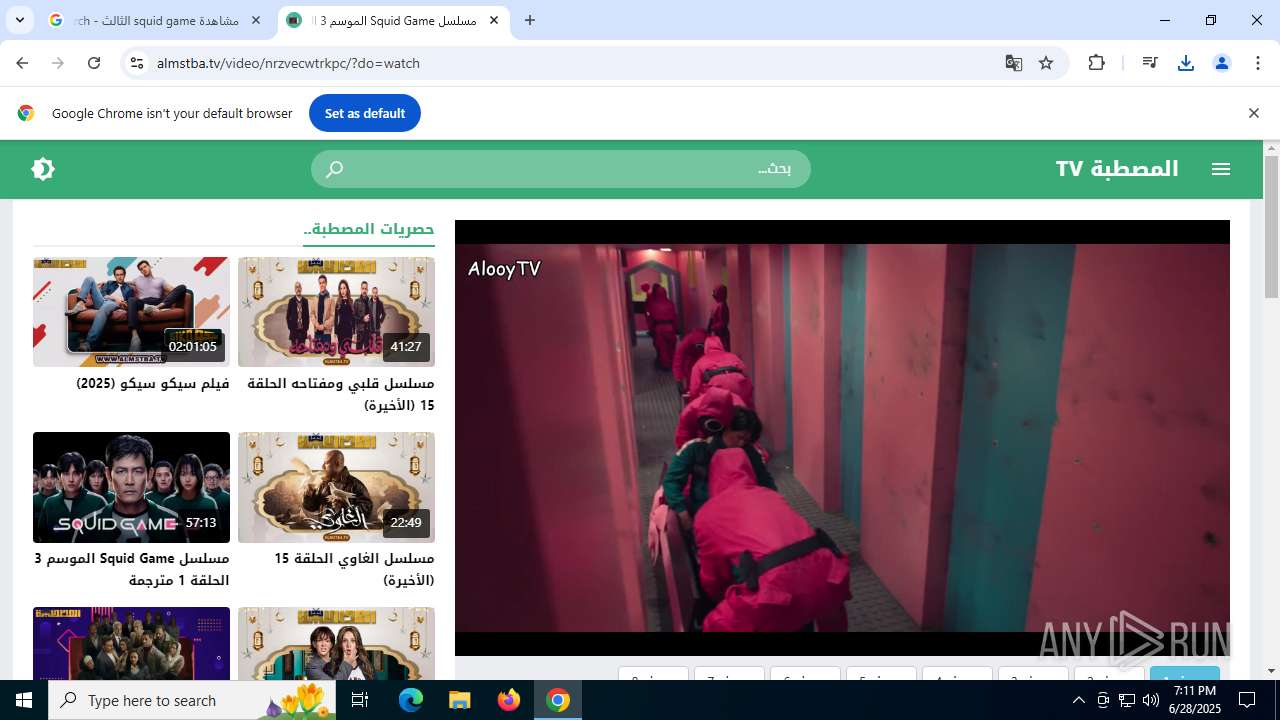Launch Microsoft Edge from taskbar
The height and width of the screenshot is (720, 1280).
pyautogui.click(x=411, y=700)
